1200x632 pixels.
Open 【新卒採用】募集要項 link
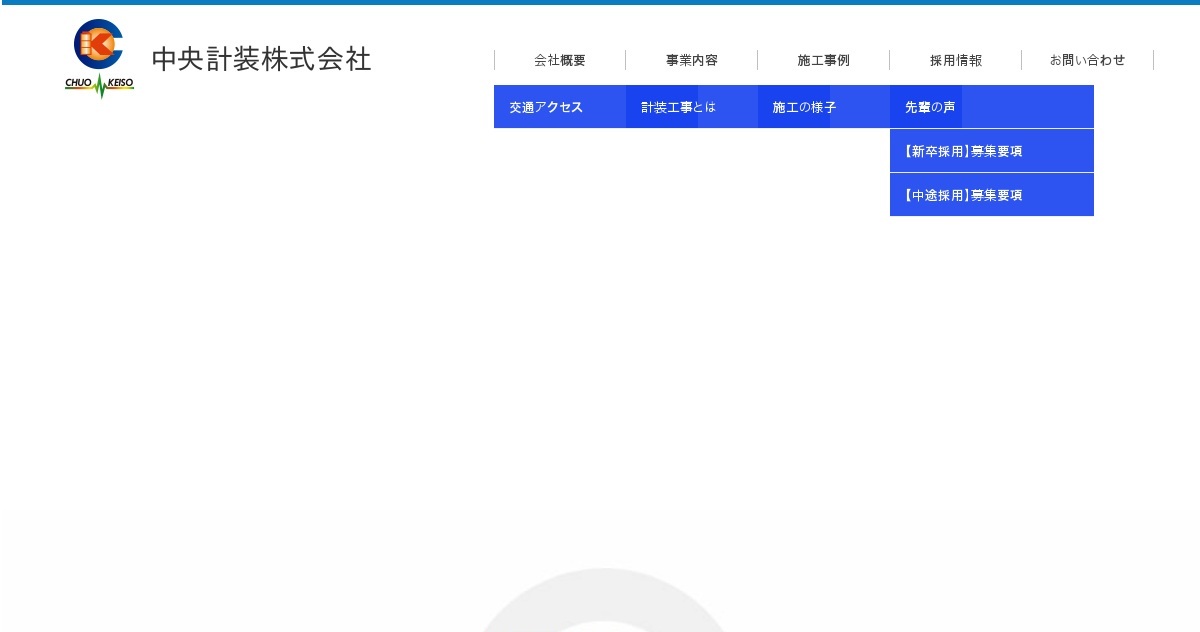[x=992, y=151]
